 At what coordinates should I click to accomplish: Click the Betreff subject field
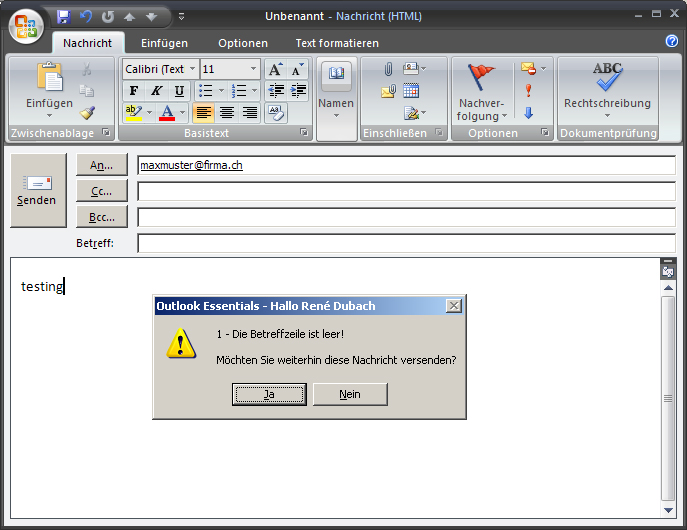click(x=406, y=243)
